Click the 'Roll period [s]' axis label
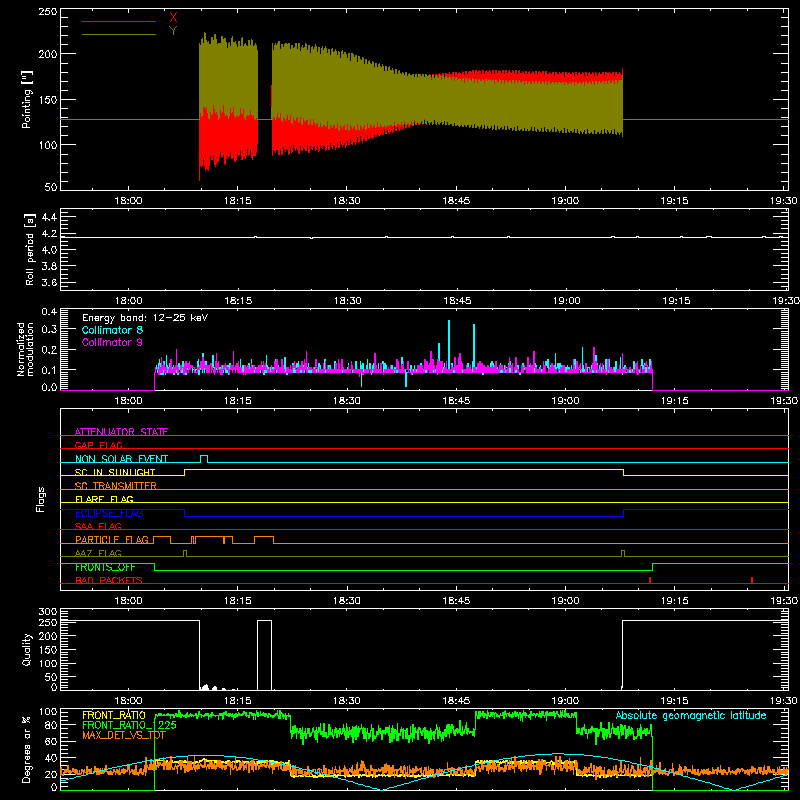800x800 pixels. (30, 249)
